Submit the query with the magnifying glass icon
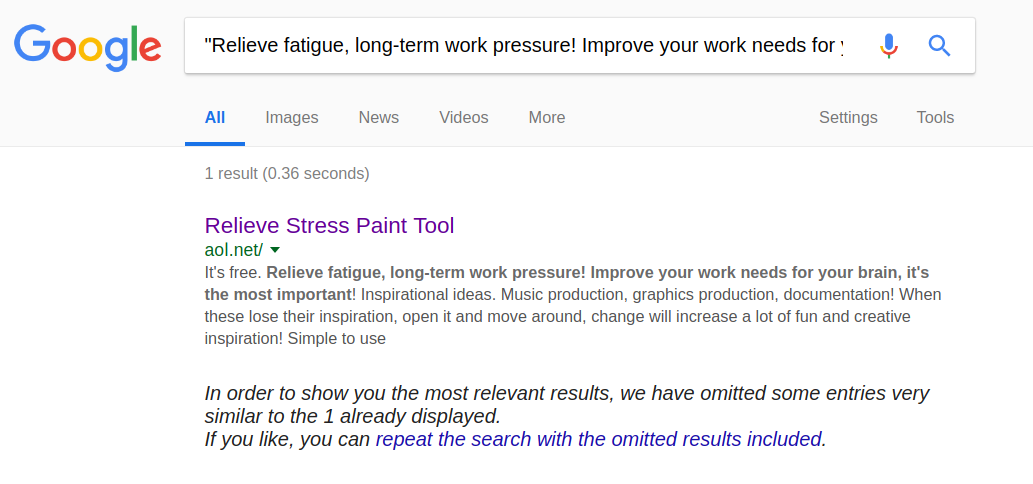The width and height of the screenshot is (1033, 484). pyautogui.click(x=939, y=45)
